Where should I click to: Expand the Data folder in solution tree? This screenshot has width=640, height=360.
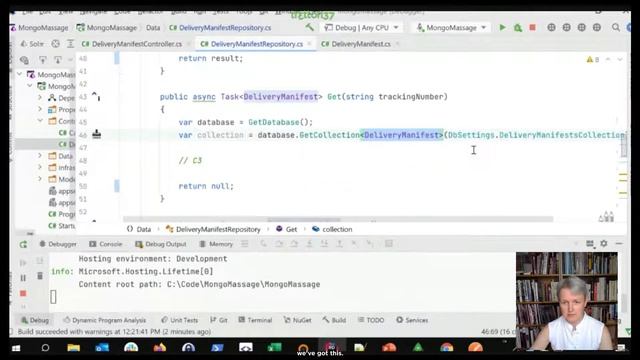point(40,156)
